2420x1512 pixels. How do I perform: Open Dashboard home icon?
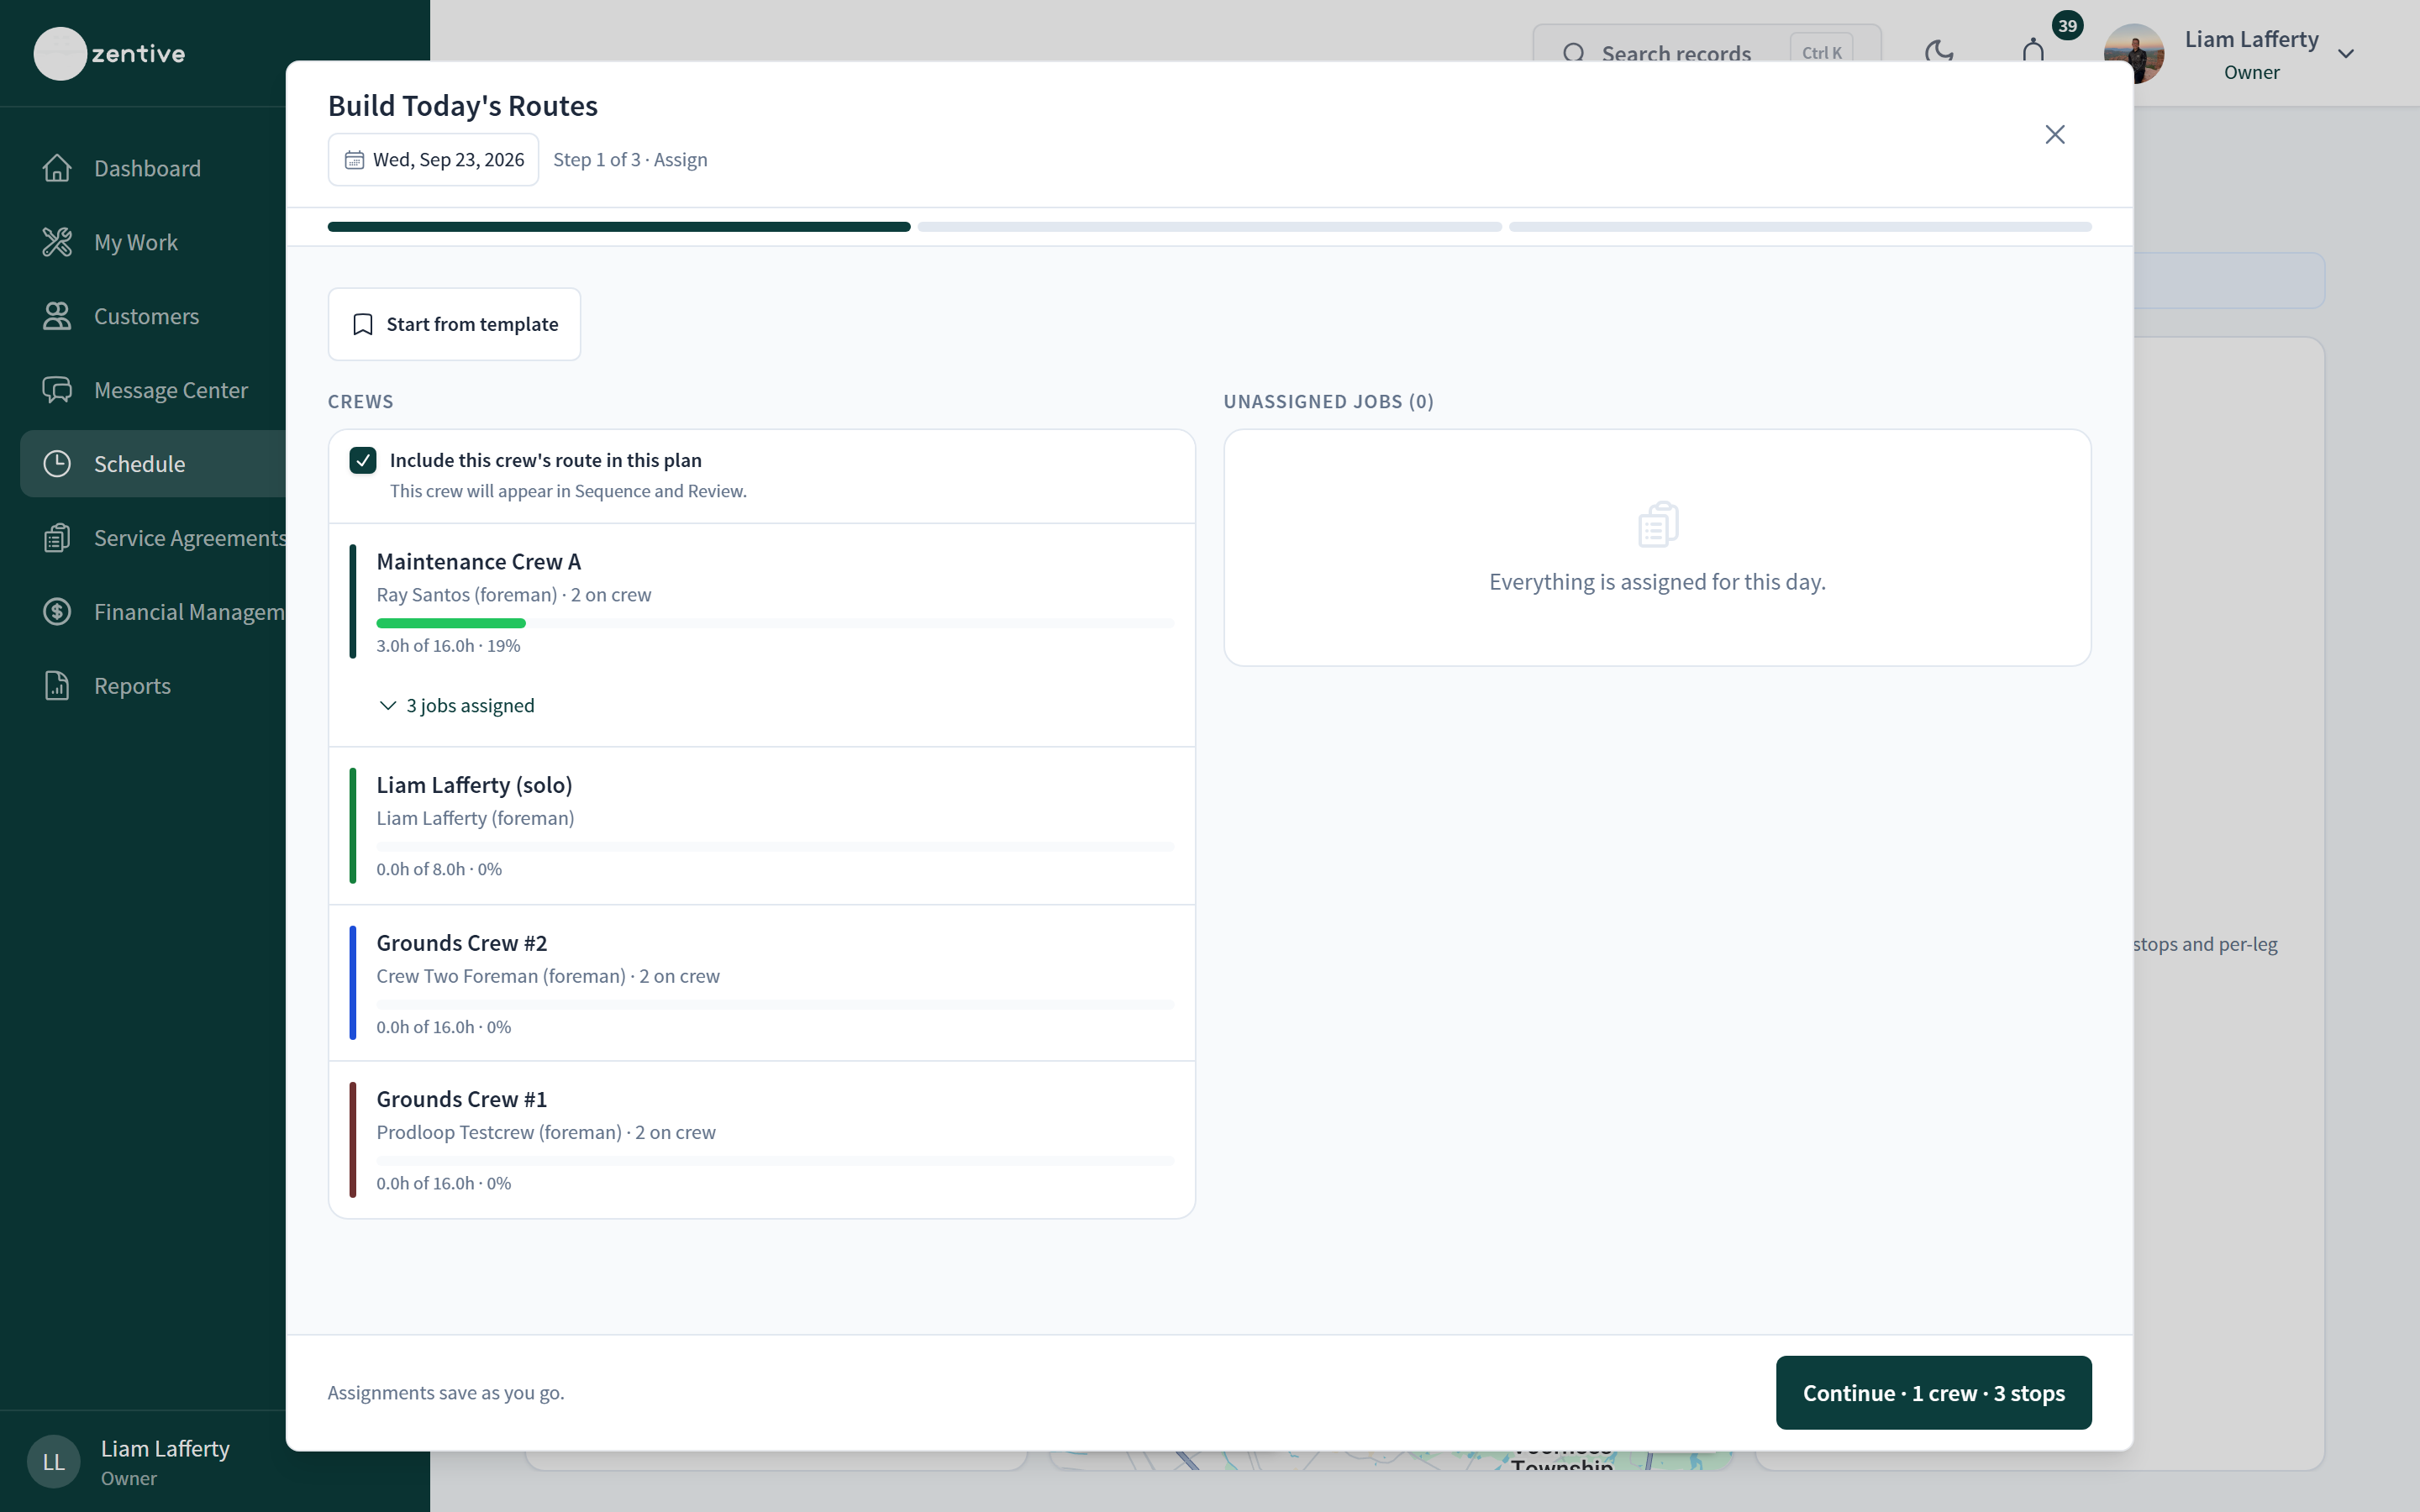57,168
